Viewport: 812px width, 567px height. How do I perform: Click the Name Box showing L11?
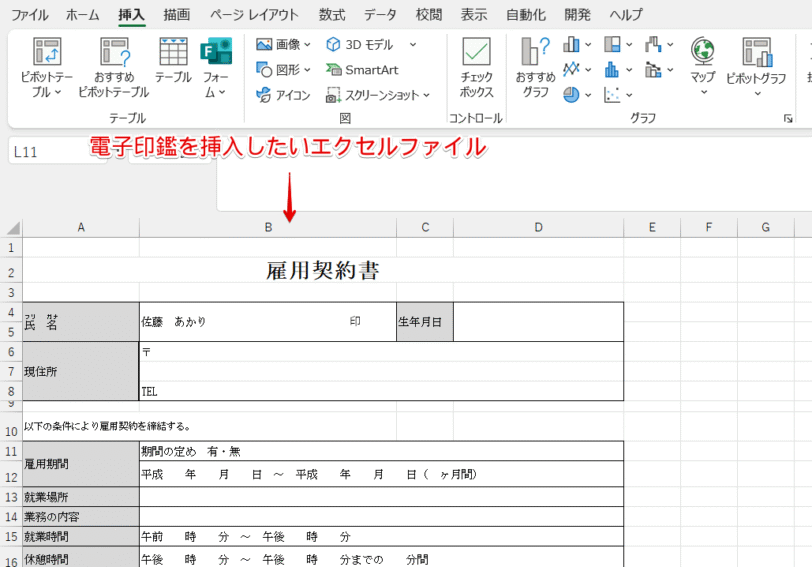pos(57,152)
